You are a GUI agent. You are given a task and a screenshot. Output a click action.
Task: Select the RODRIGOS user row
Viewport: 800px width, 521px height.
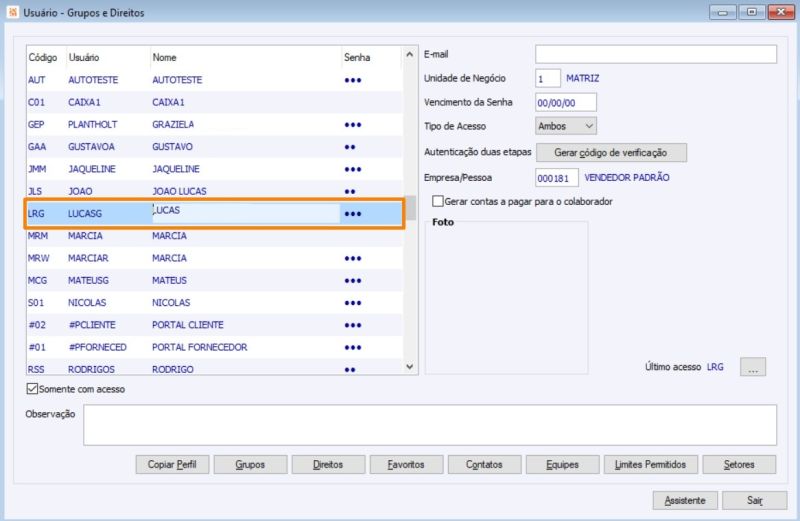click(215, 368)
